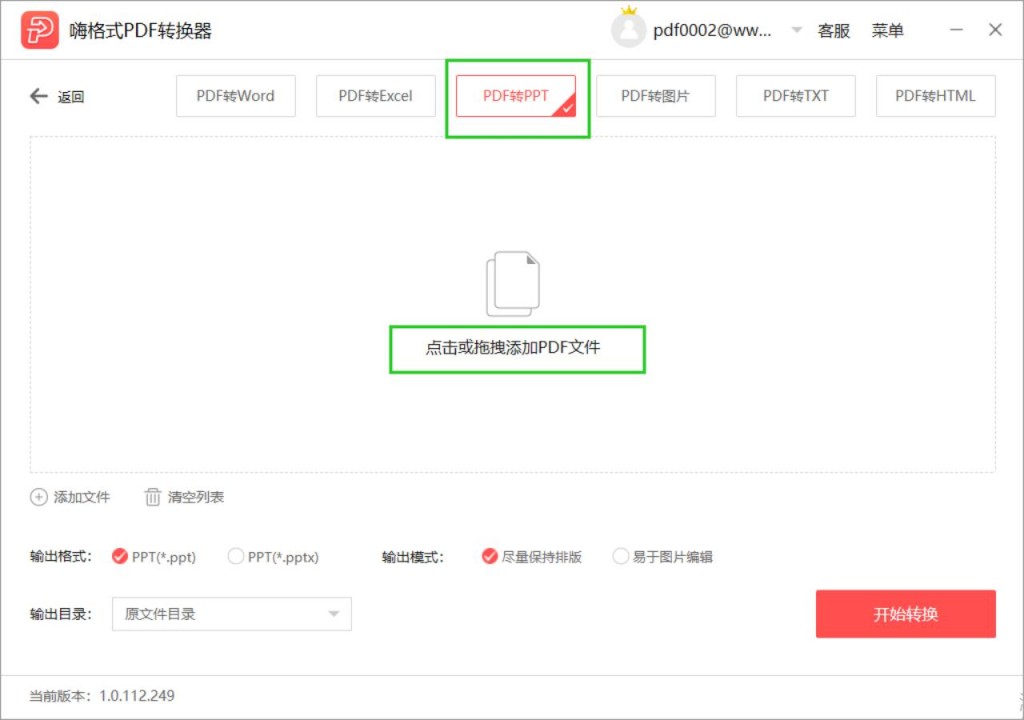Minimize the converter window

(957, 30)
